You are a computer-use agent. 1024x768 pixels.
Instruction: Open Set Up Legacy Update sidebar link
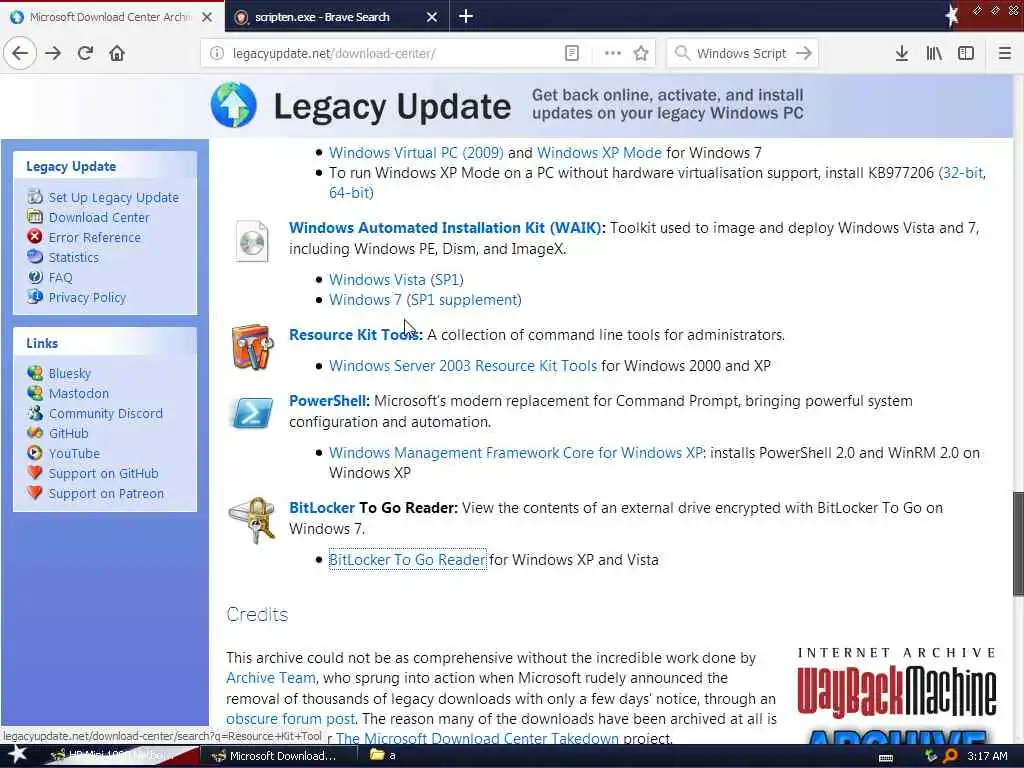(114, 197)
